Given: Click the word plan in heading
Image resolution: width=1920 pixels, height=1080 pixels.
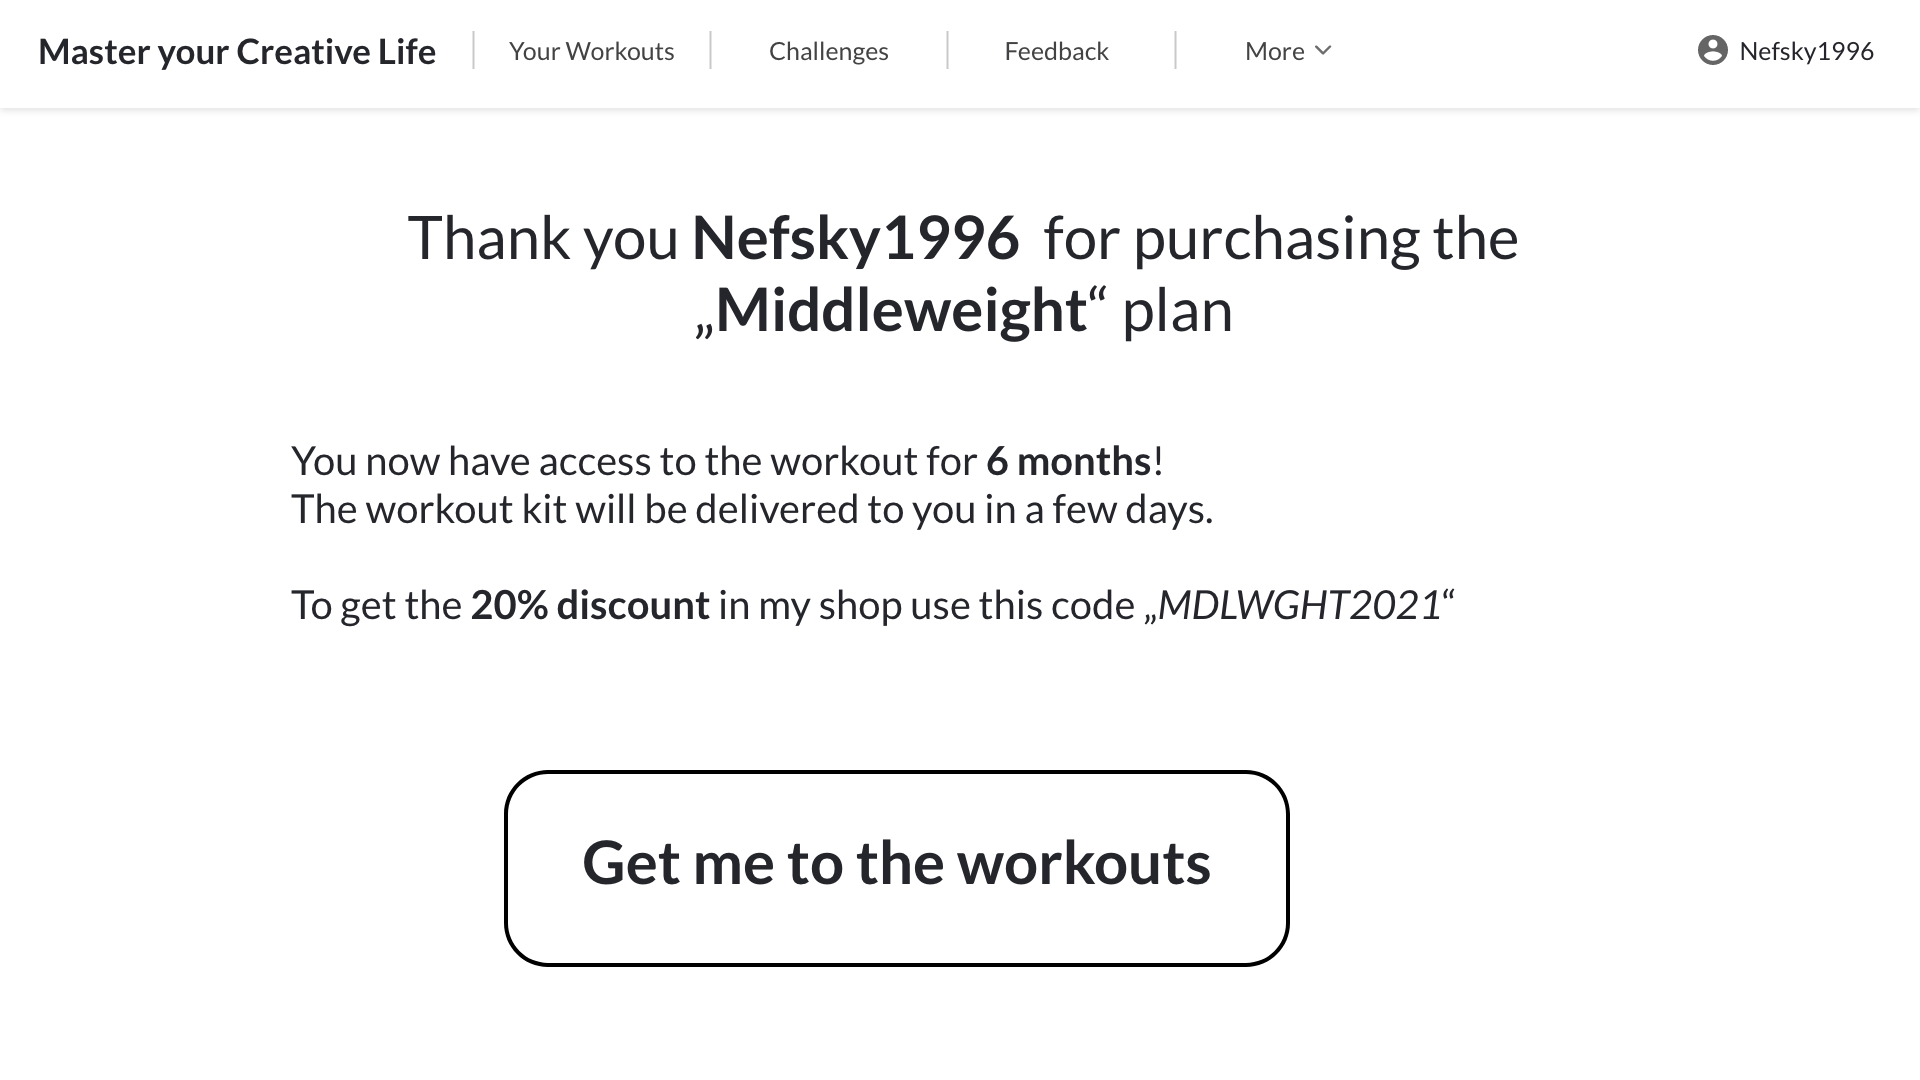Looking at the screenshot, I should click(1177, 310).
